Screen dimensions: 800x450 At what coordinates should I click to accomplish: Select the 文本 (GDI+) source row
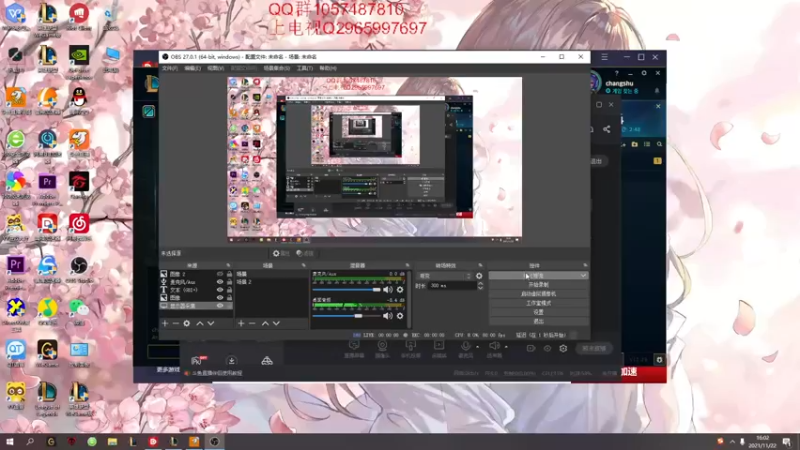click(196, 290)
